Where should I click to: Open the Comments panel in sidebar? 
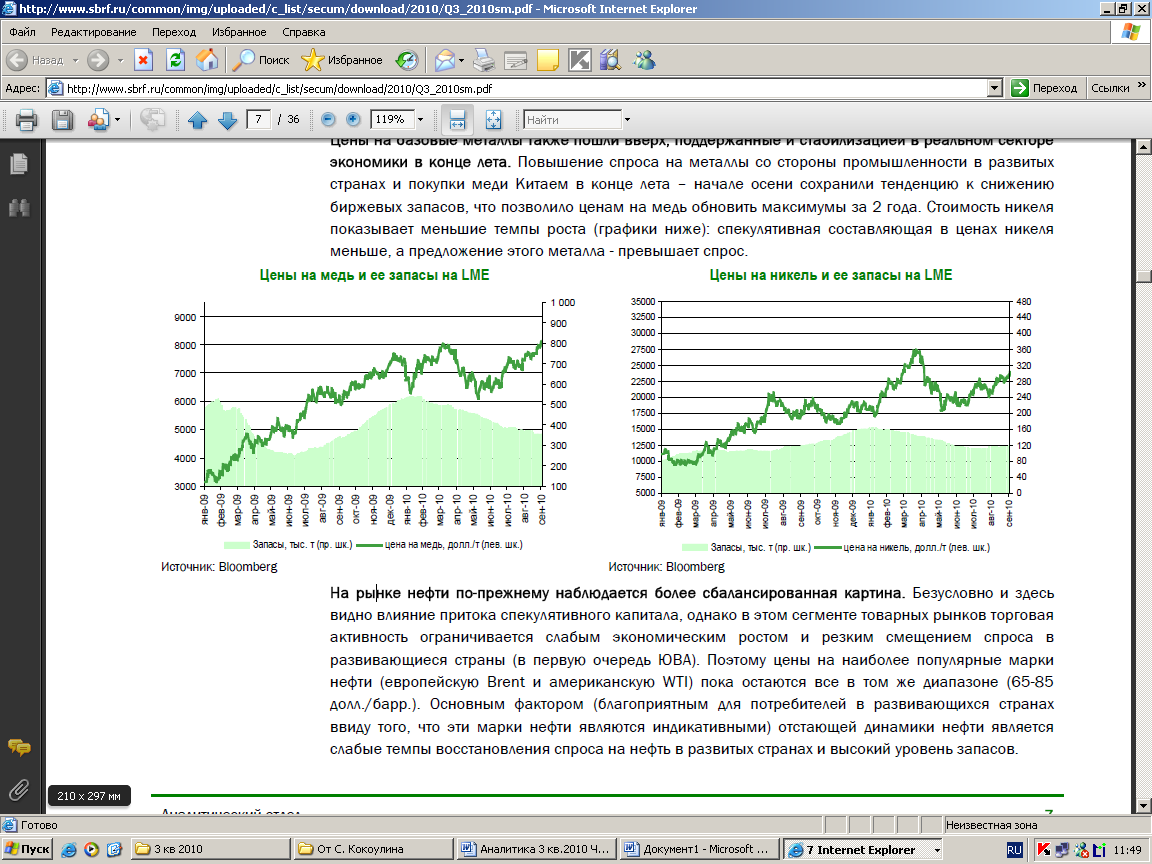pos(19,748)
